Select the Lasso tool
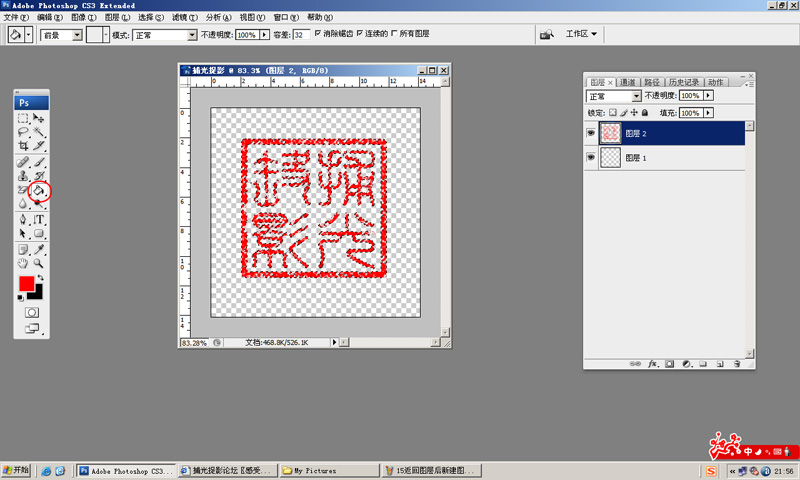The width and height of the screenshot is (800, 480). click(23, 132)
